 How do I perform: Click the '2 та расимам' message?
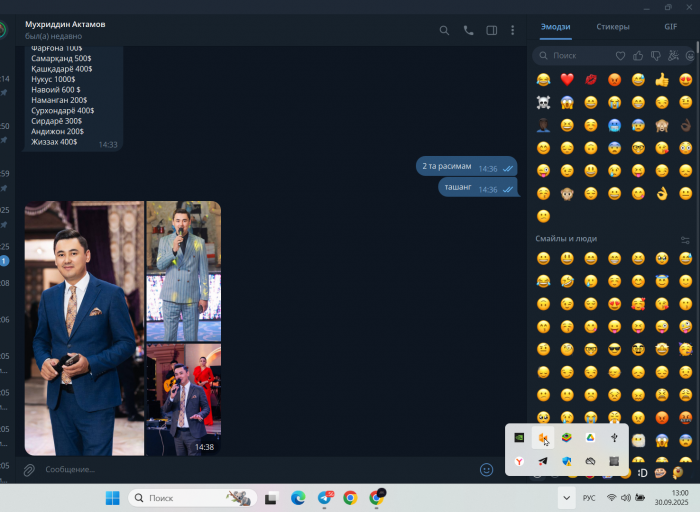[x=467, y=167]
